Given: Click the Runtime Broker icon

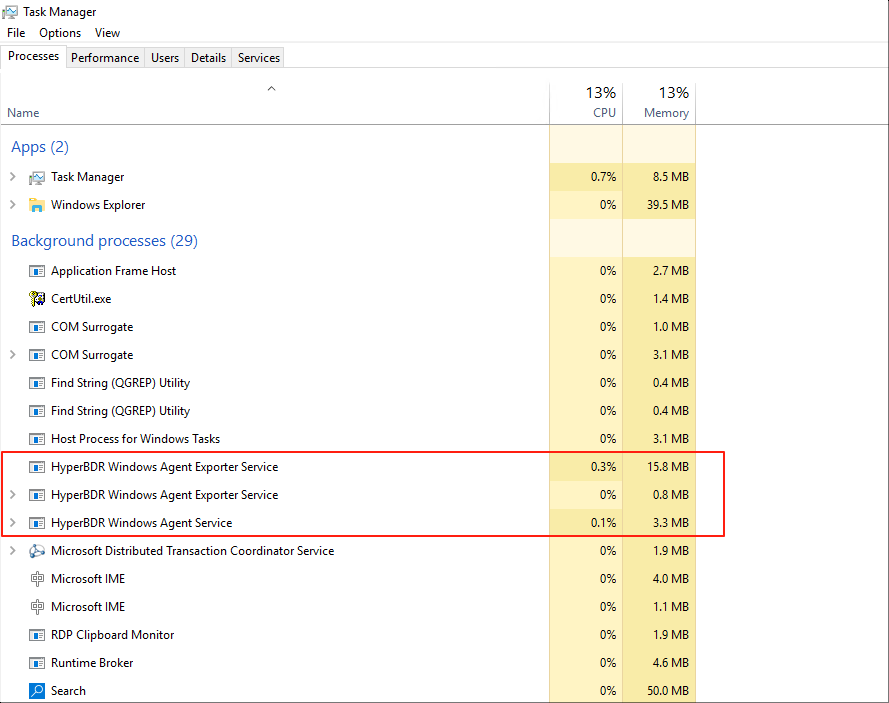Looking at the screenshot, I should tap(37, 663).
